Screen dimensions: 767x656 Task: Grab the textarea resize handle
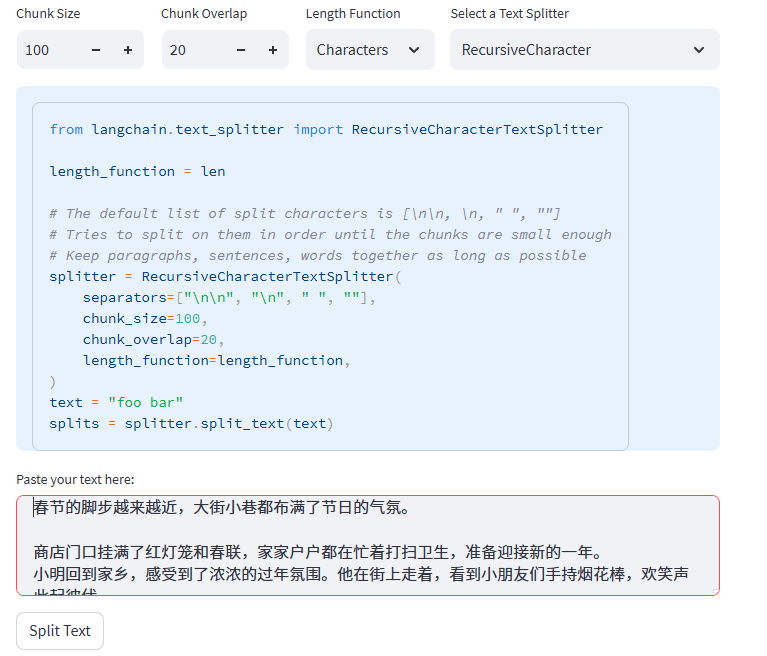[x=716, y=592]
